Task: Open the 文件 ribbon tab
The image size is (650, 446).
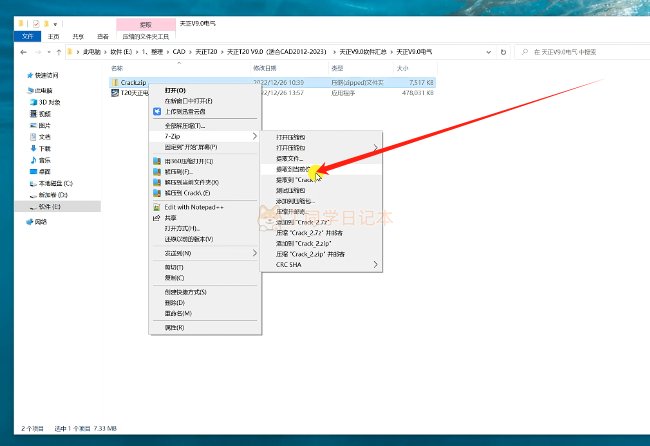Action: pos(29,35)
